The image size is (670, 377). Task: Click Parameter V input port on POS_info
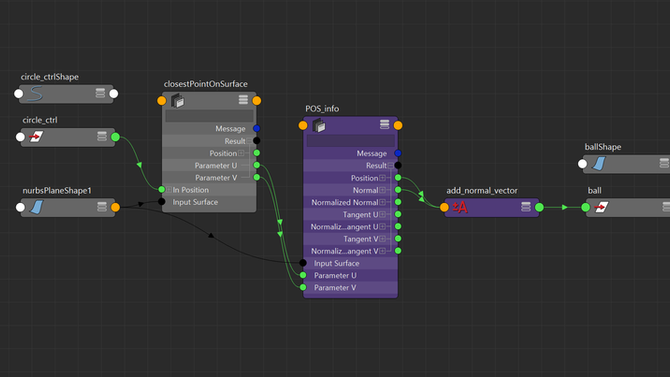[x=303, y=287]
